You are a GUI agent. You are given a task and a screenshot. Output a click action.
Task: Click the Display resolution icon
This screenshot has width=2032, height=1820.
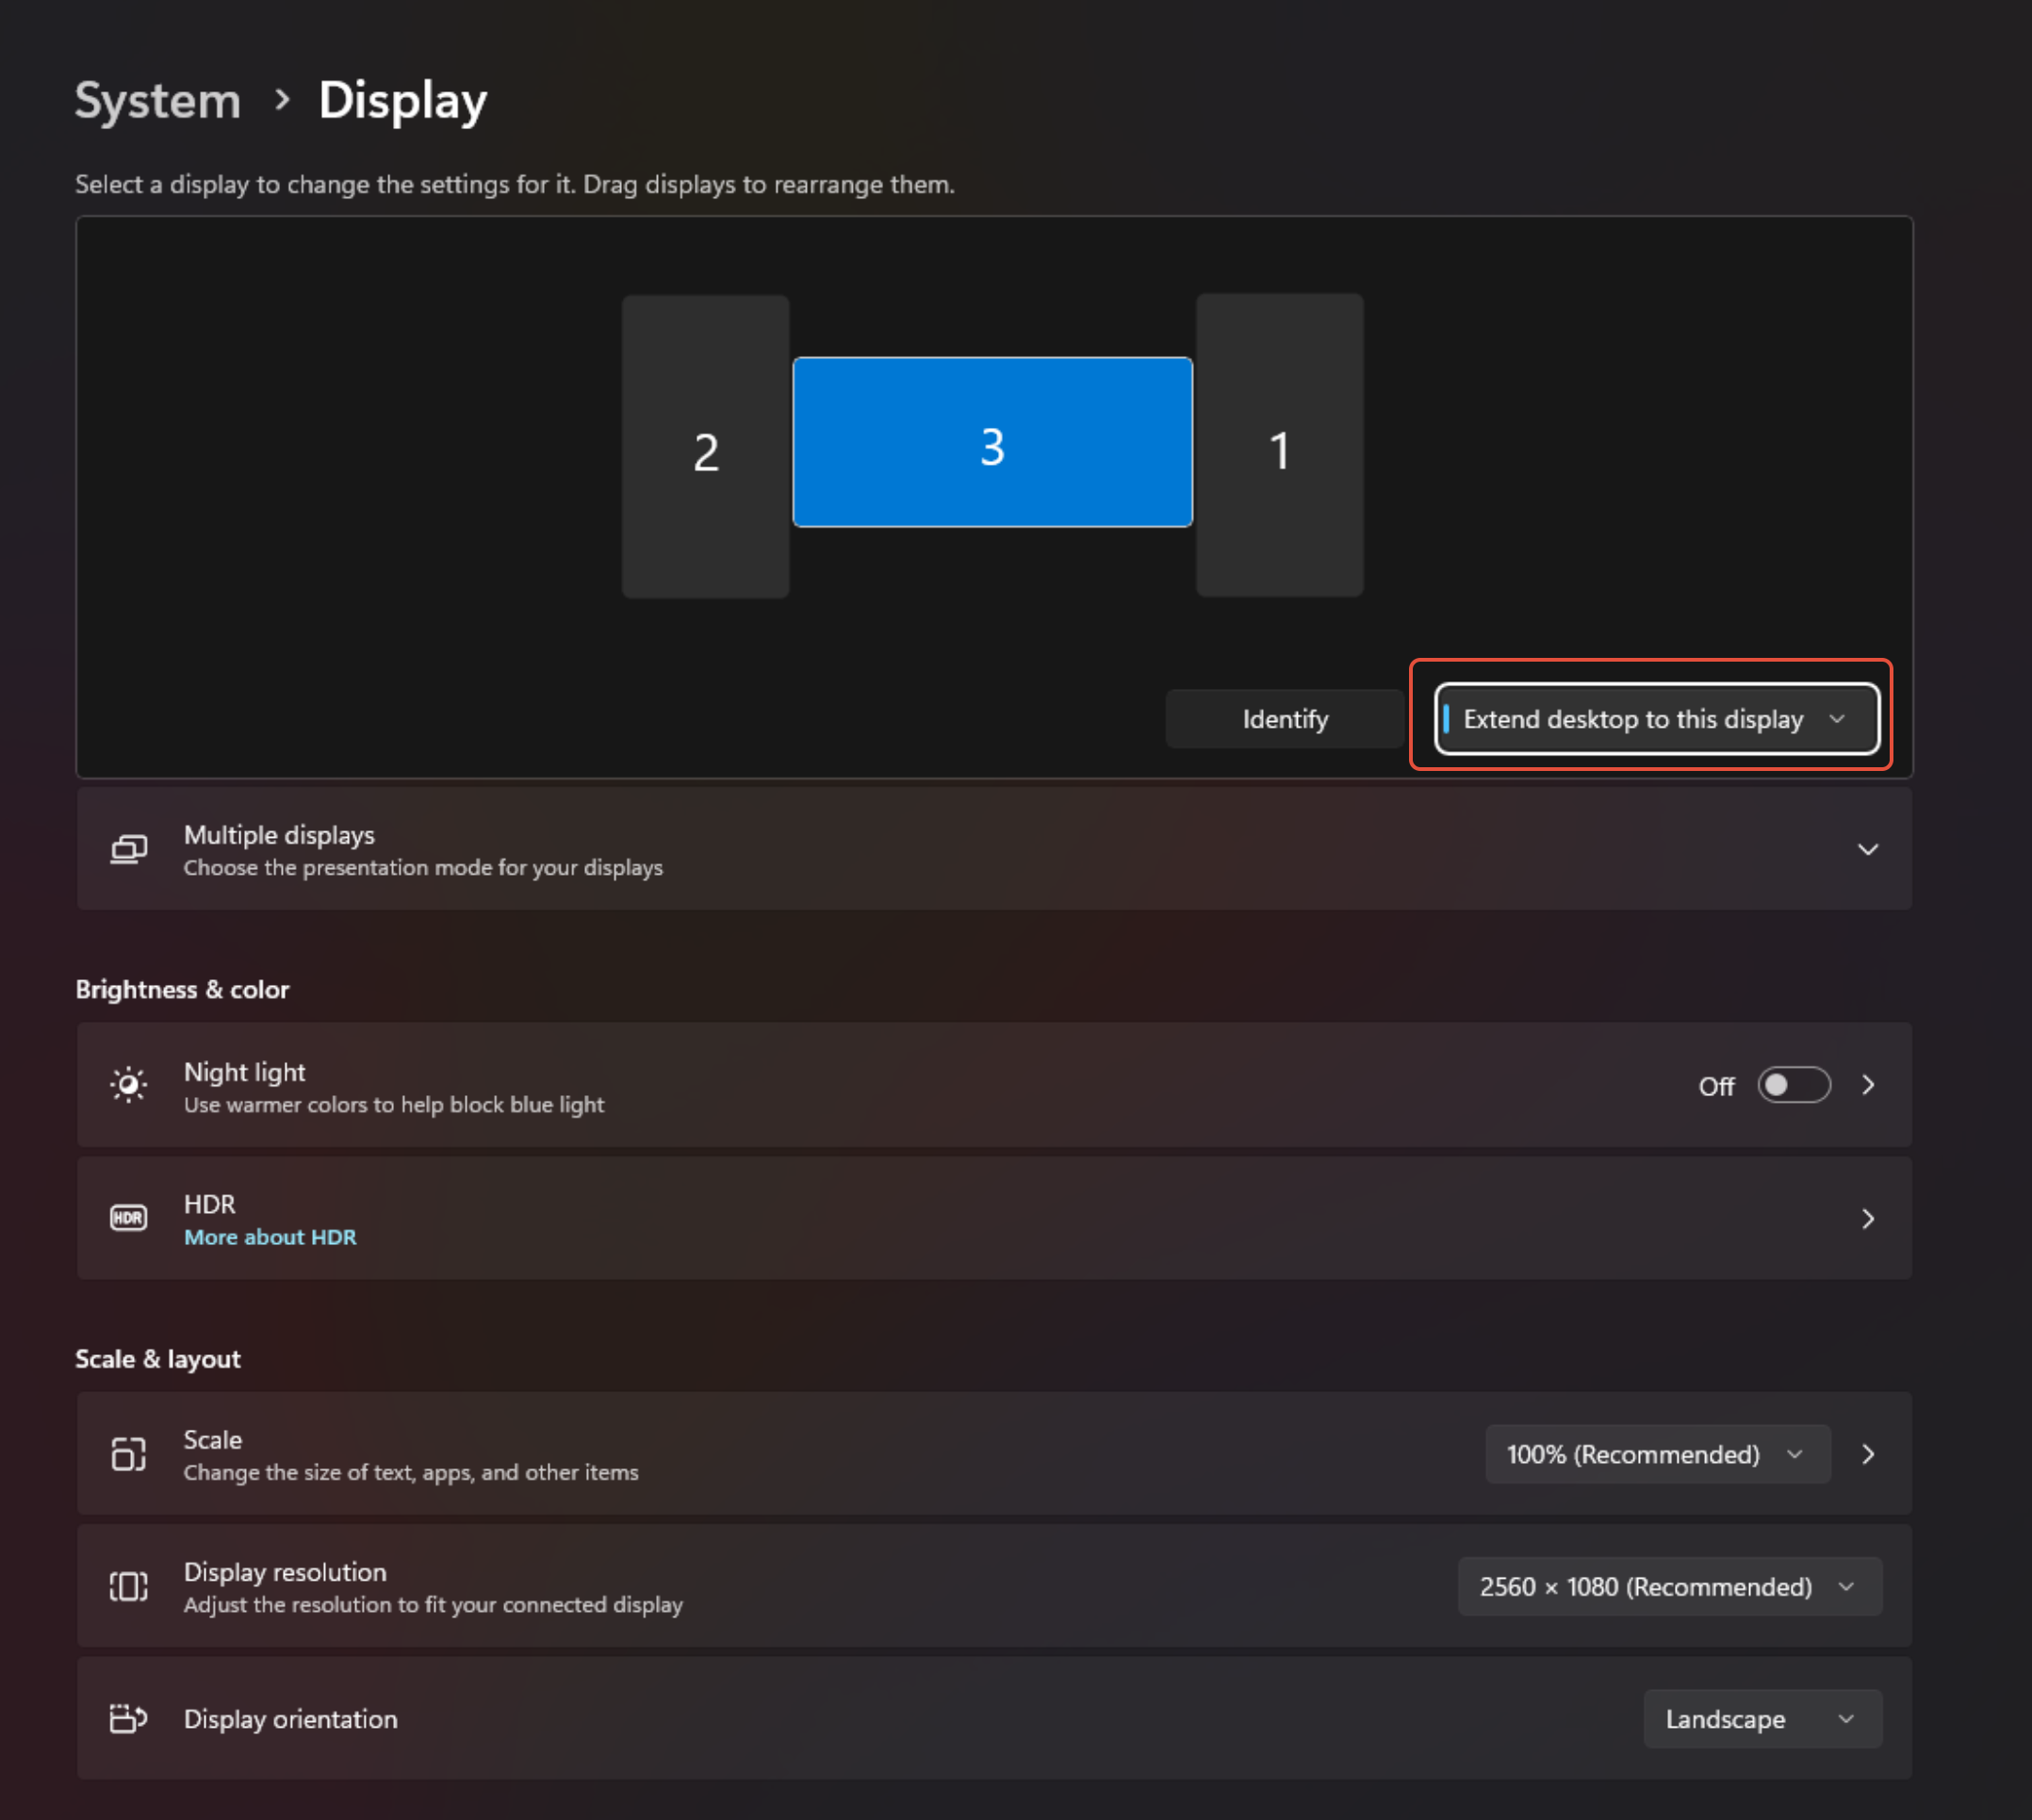coord(128,1586)
